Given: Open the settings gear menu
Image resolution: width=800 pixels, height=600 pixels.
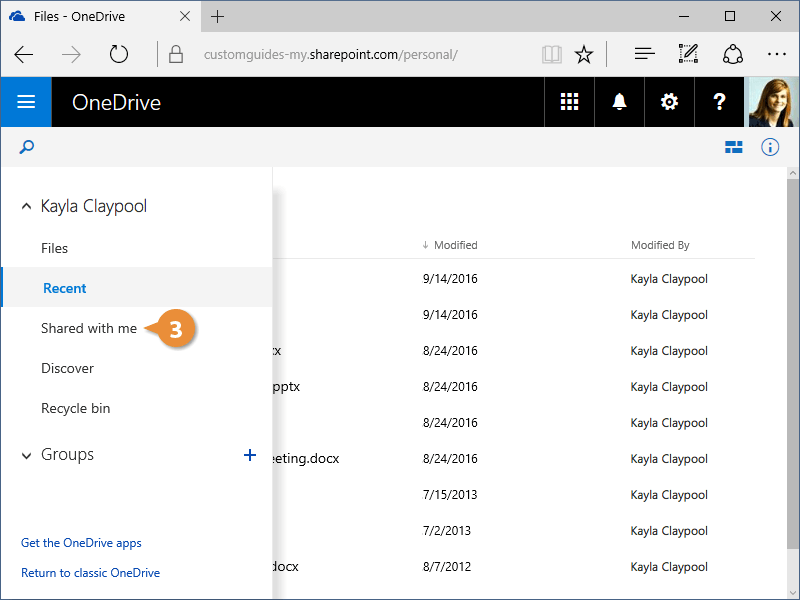Looking at the screenshot, I should [x=669, y=102].
